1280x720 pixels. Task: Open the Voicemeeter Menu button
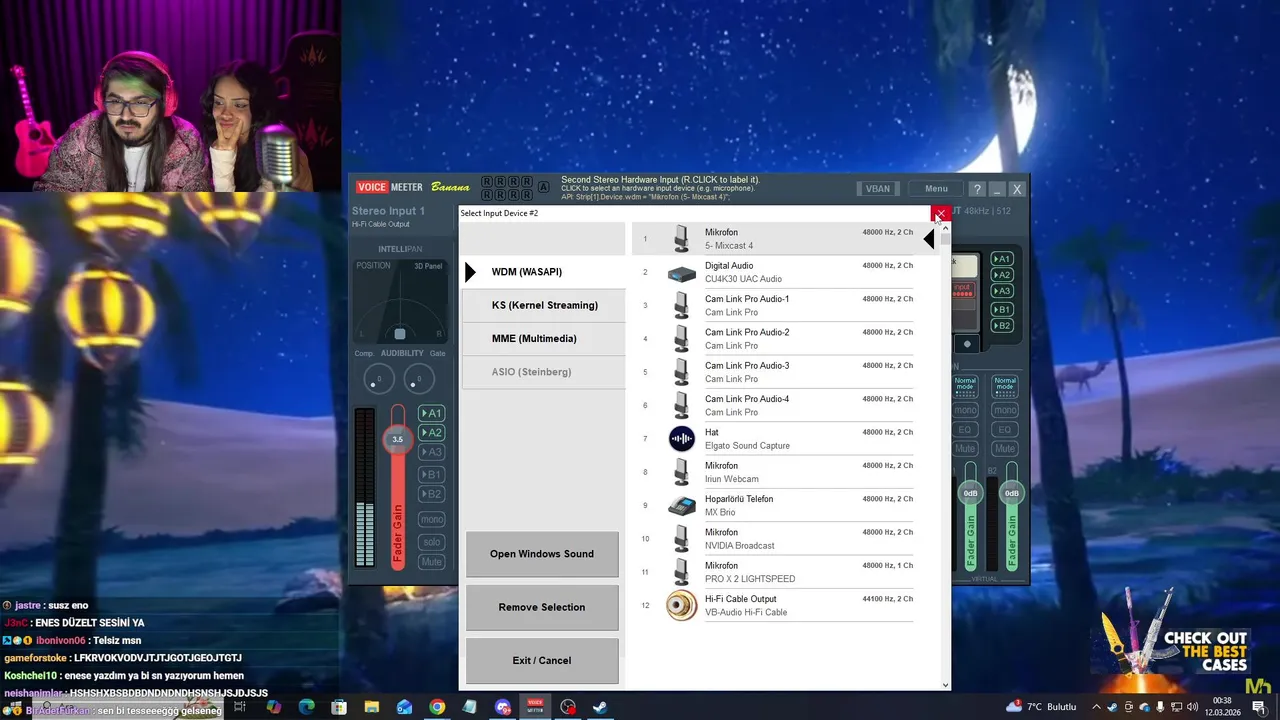coord(936,189)
